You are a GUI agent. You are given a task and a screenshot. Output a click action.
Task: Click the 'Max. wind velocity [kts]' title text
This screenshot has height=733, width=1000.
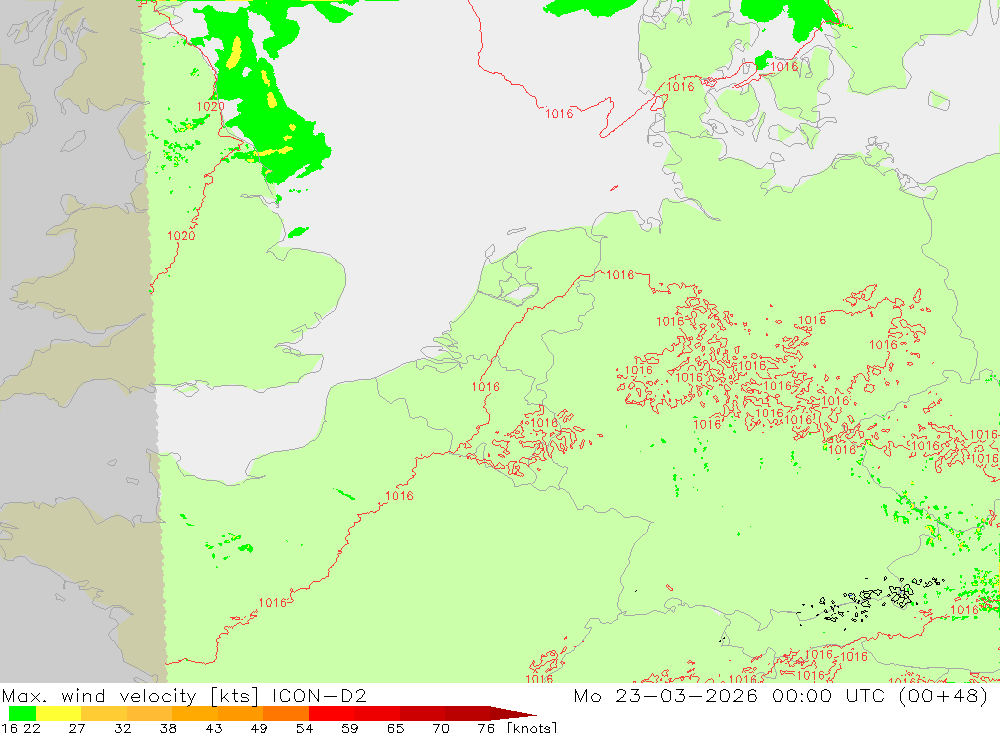[x=131, y=695]
